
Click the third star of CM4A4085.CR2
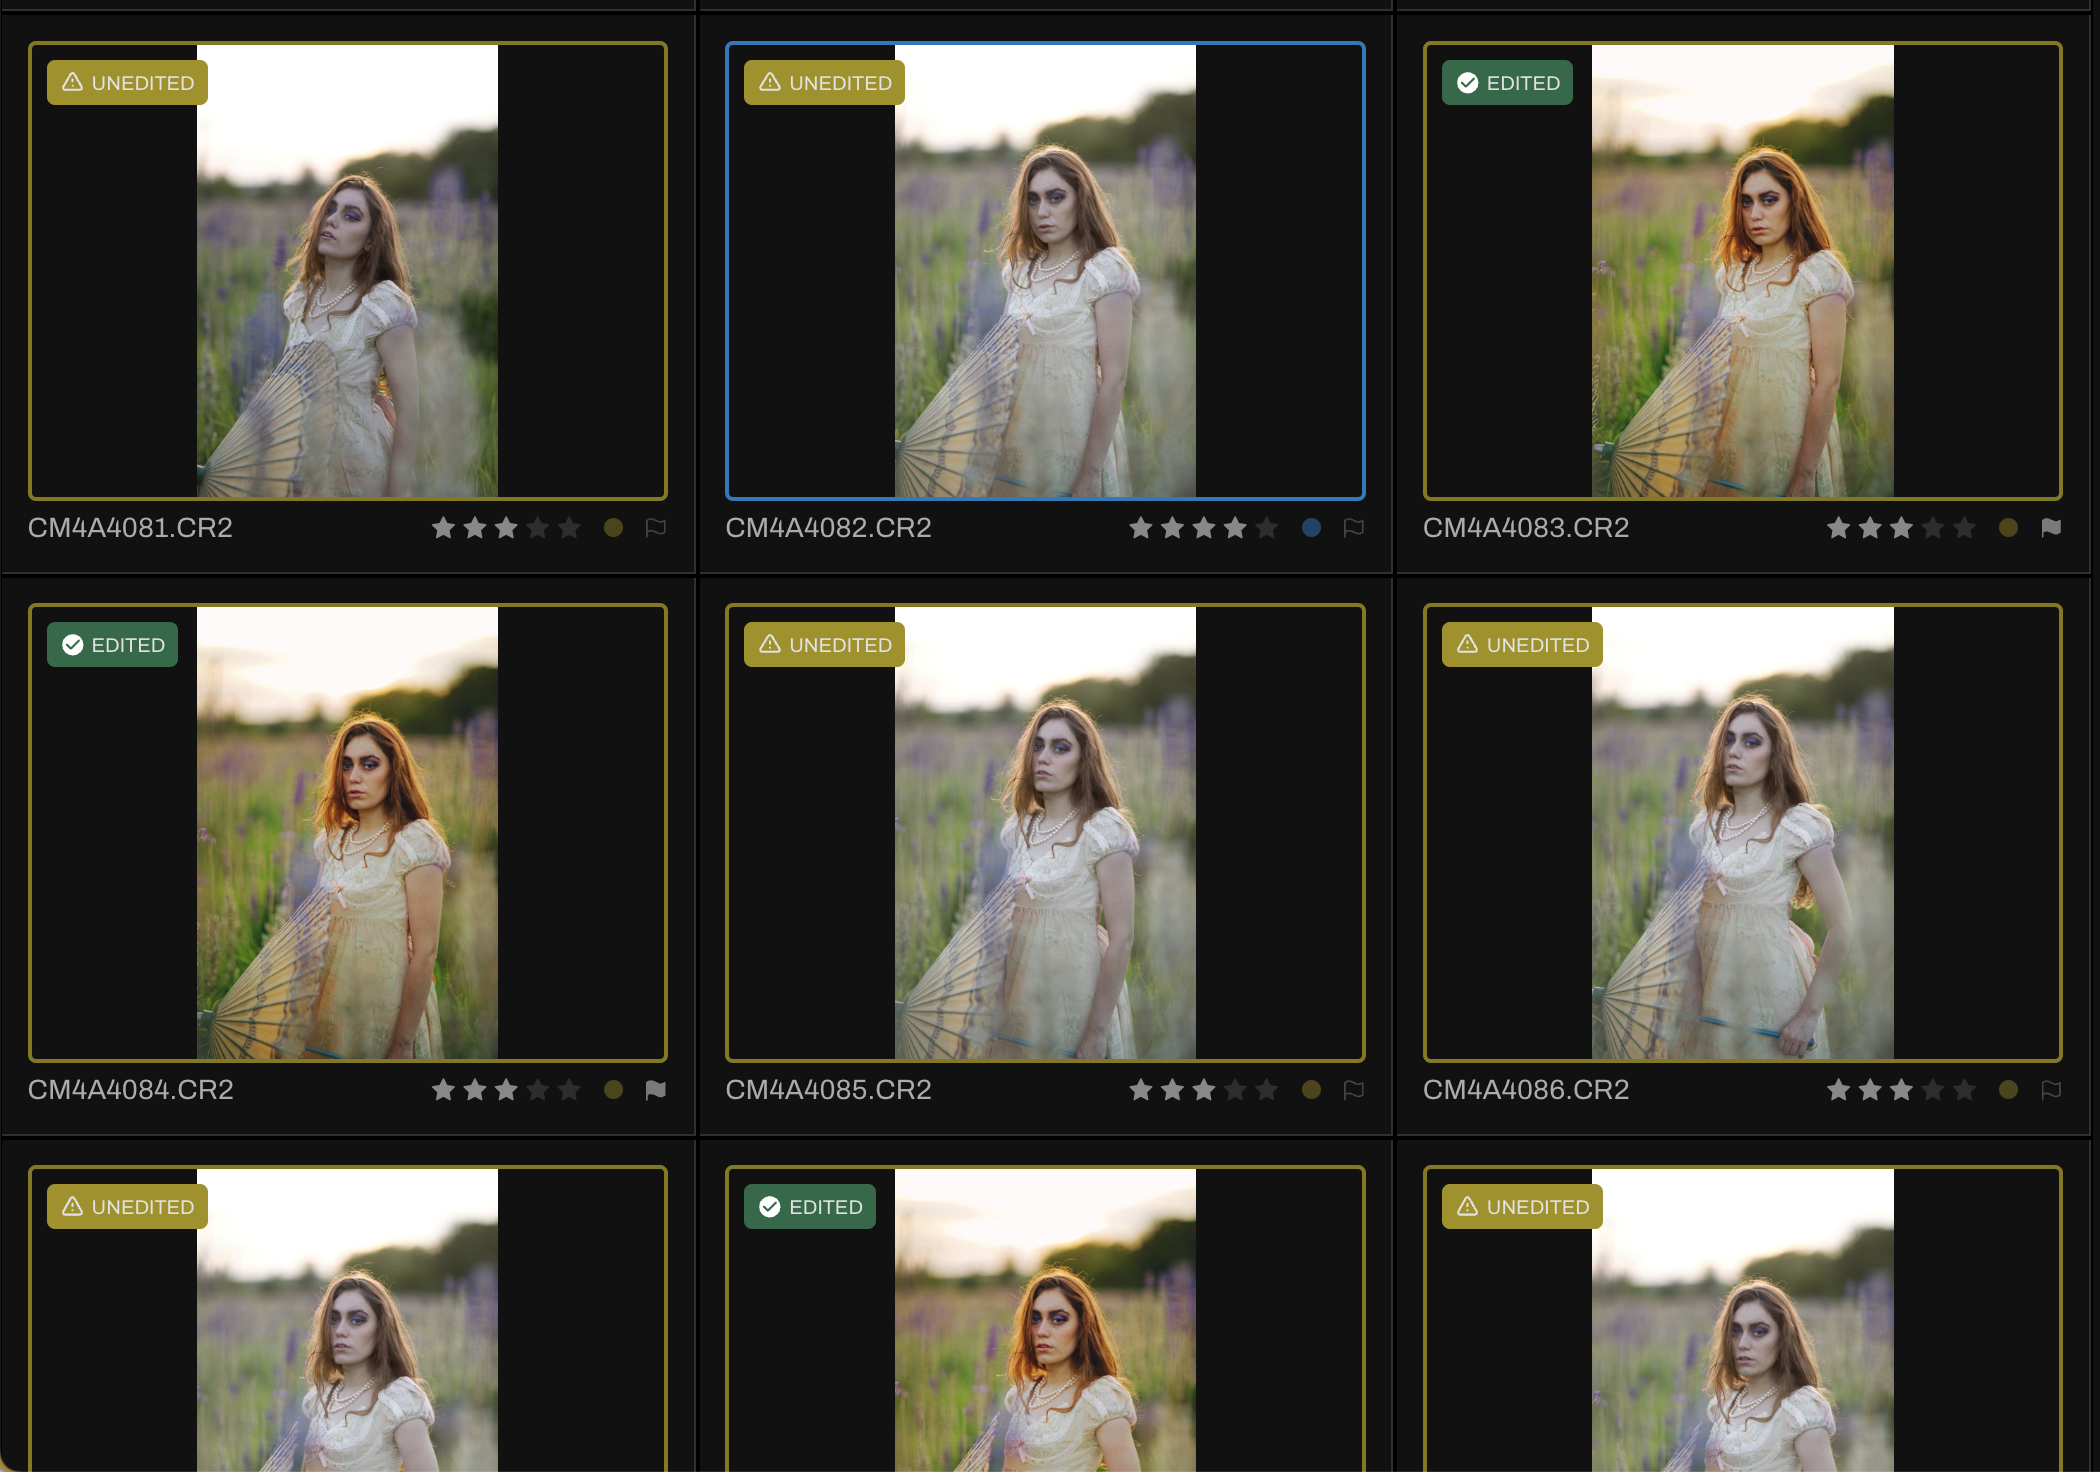[1204, 1090]
